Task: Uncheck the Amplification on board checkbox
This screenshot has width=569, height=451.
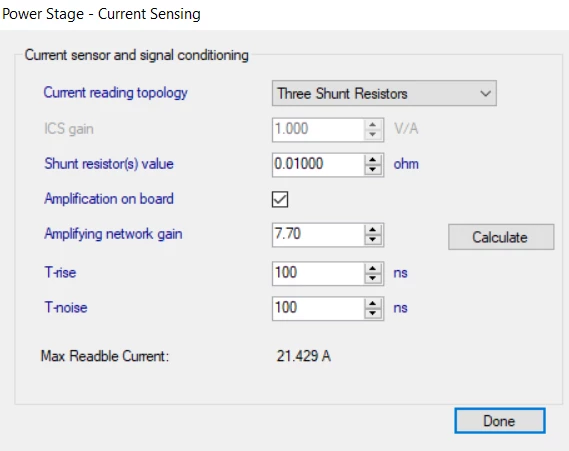Action: 280,199
